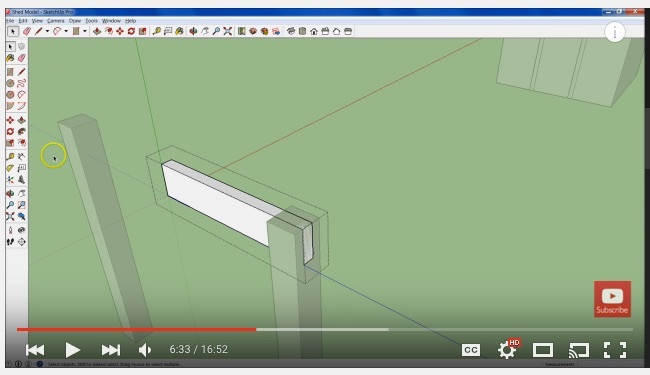
Task: Pick the Line tool in top toolbar
Action: [39, 31]
